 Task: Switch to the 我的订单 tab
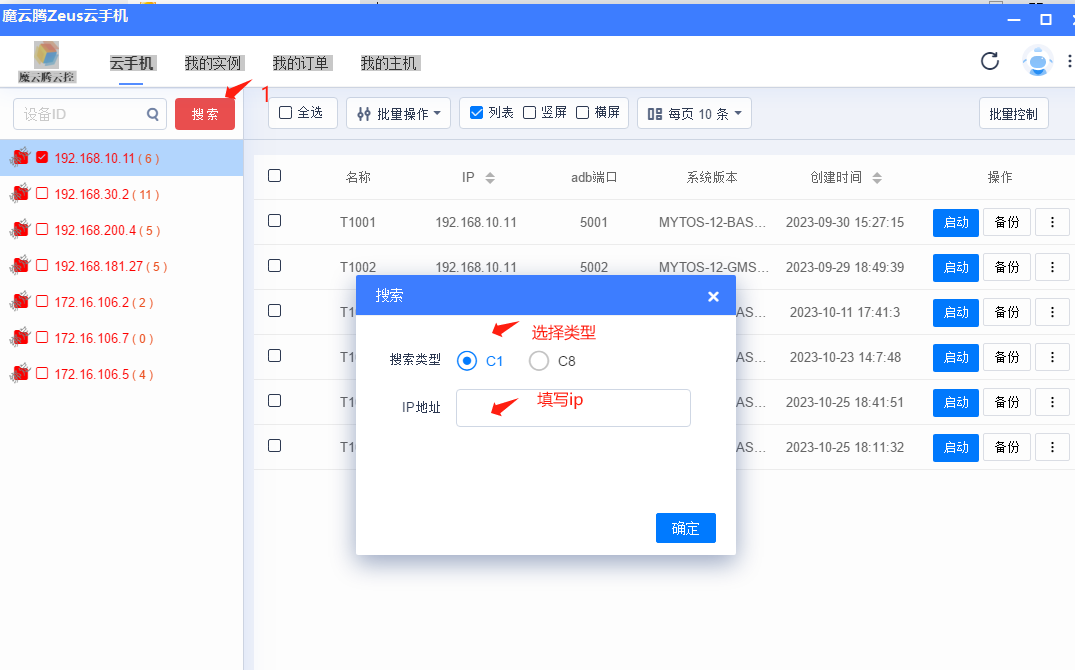tap(301, 62)
